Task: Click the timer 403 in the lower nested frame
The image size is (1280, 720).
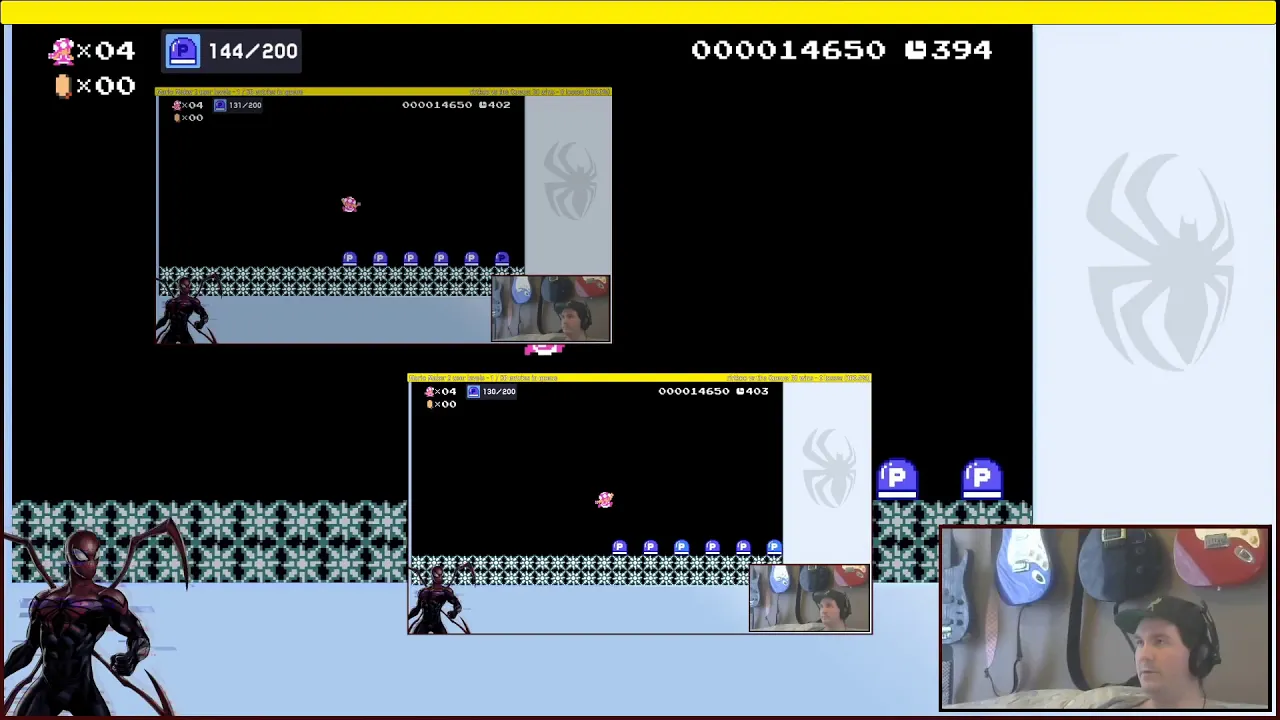Action: point(756,391)
